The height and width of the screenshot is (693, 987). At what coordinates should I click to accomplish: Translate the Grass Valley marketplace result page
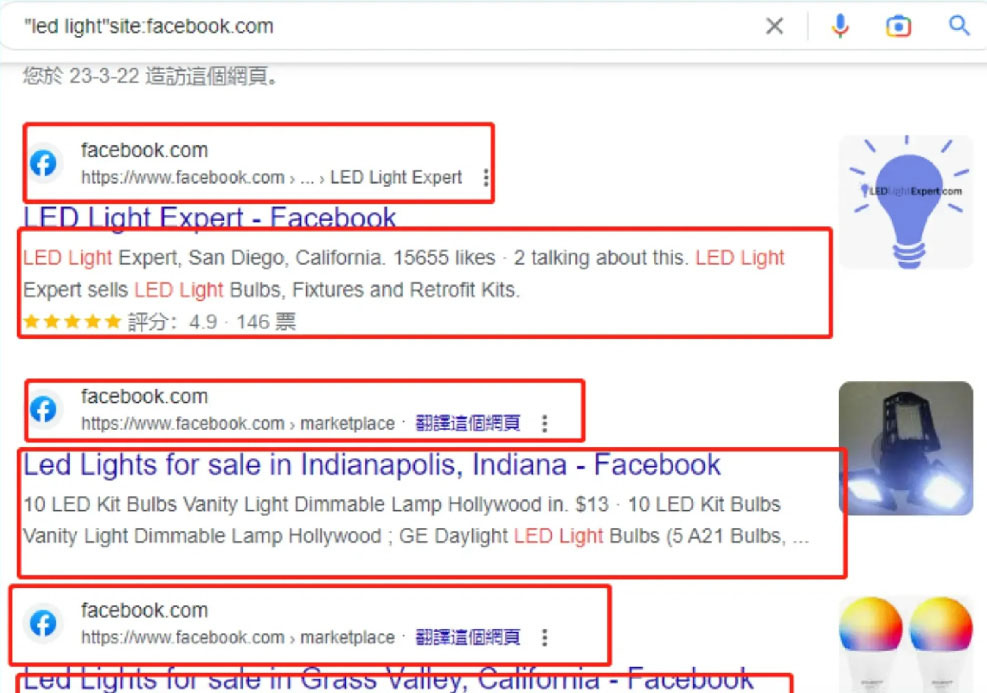click(468, 637)
